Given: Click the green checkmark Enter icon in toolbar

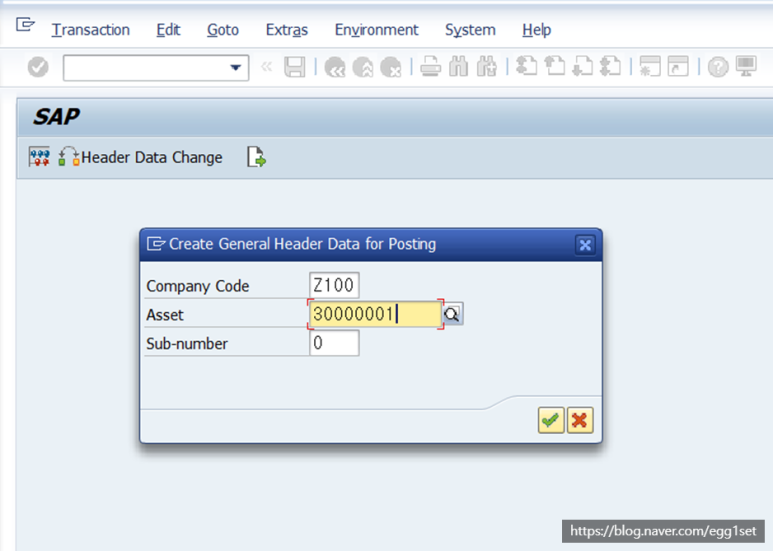Looking at the screenshot, I should 38,67.
